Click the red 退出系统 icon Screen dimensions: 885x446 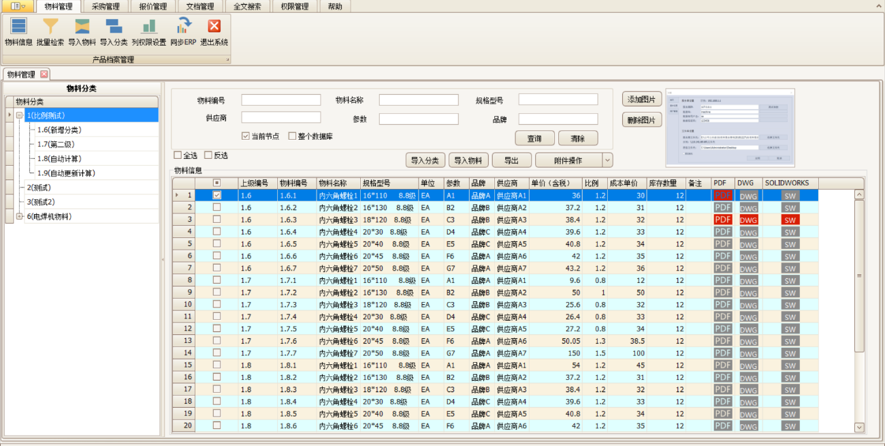pyautogui.click(x=213, y=27)
